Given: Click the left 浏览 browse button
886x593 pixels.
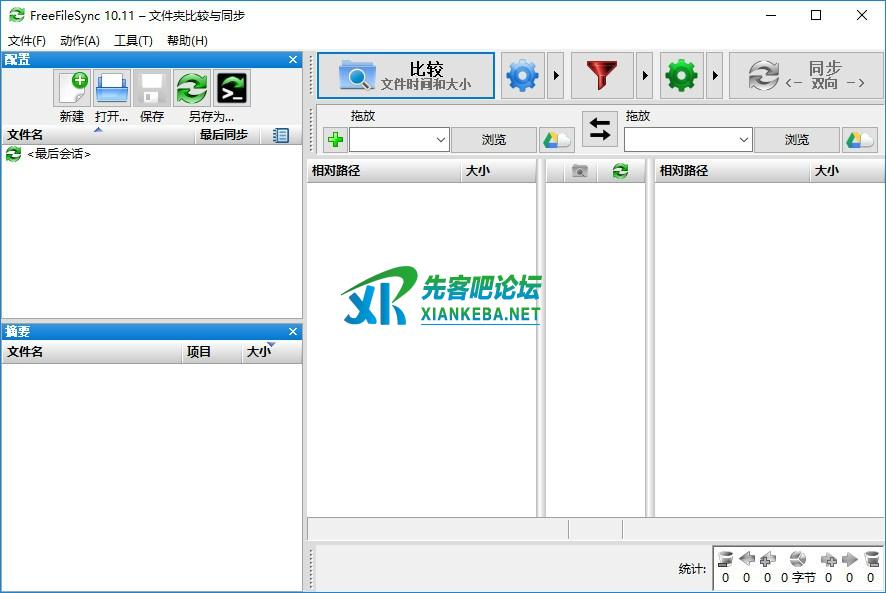Looking at the screenshot, I should [494, 140].
